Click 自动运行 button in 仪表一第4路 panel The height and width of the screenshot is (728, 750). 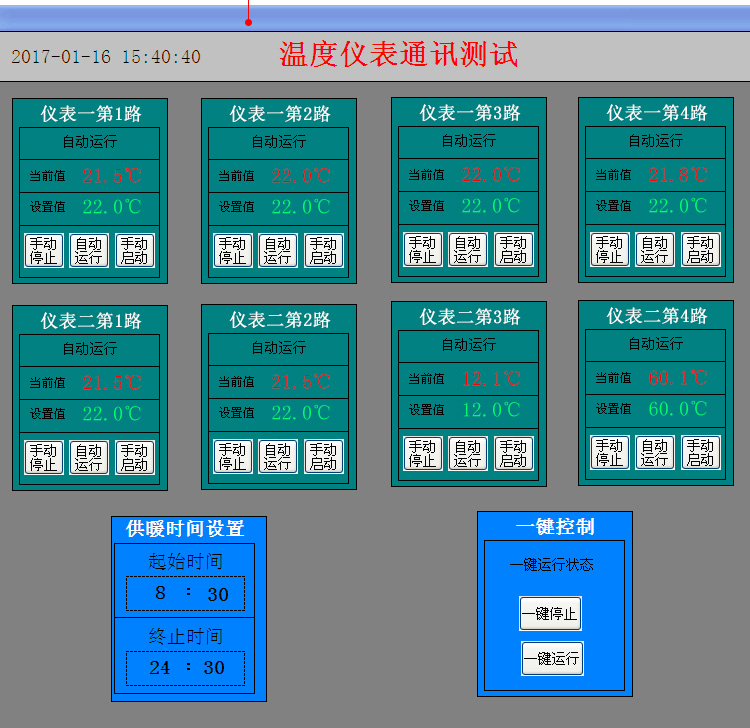(655, 250)
